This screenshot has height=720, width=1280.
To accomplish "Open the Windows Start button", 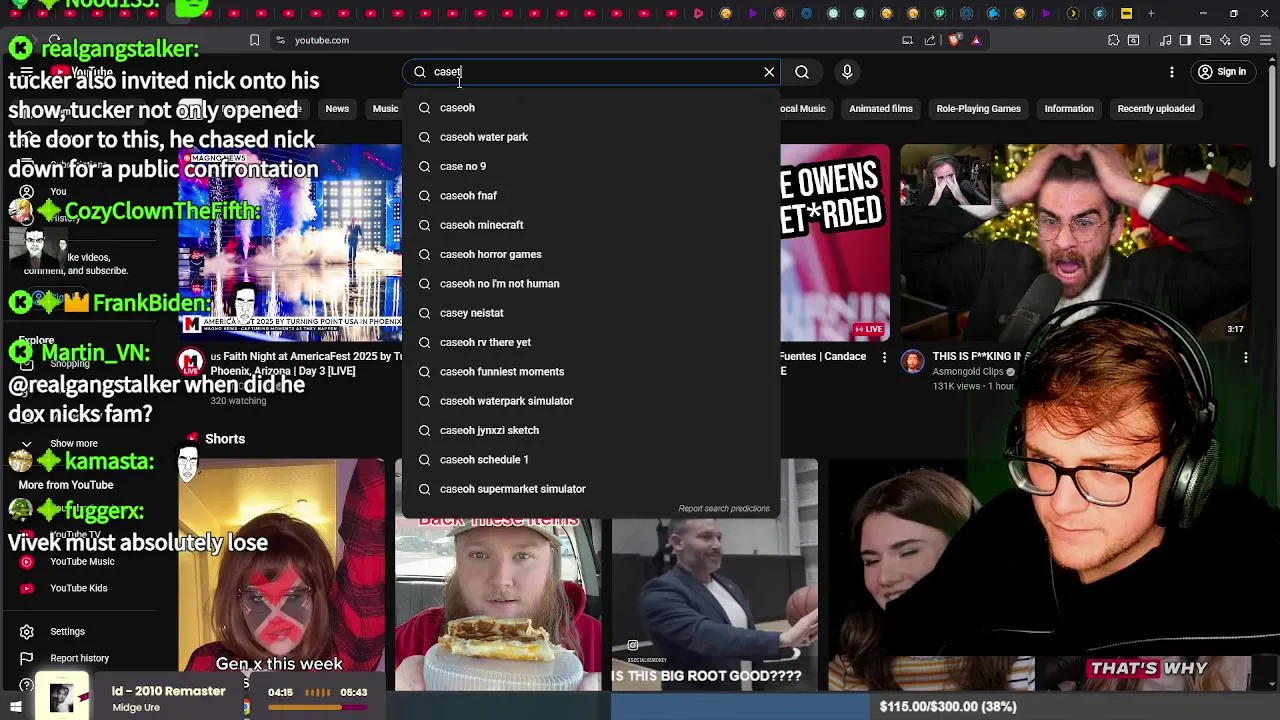I will click(16, 706).
